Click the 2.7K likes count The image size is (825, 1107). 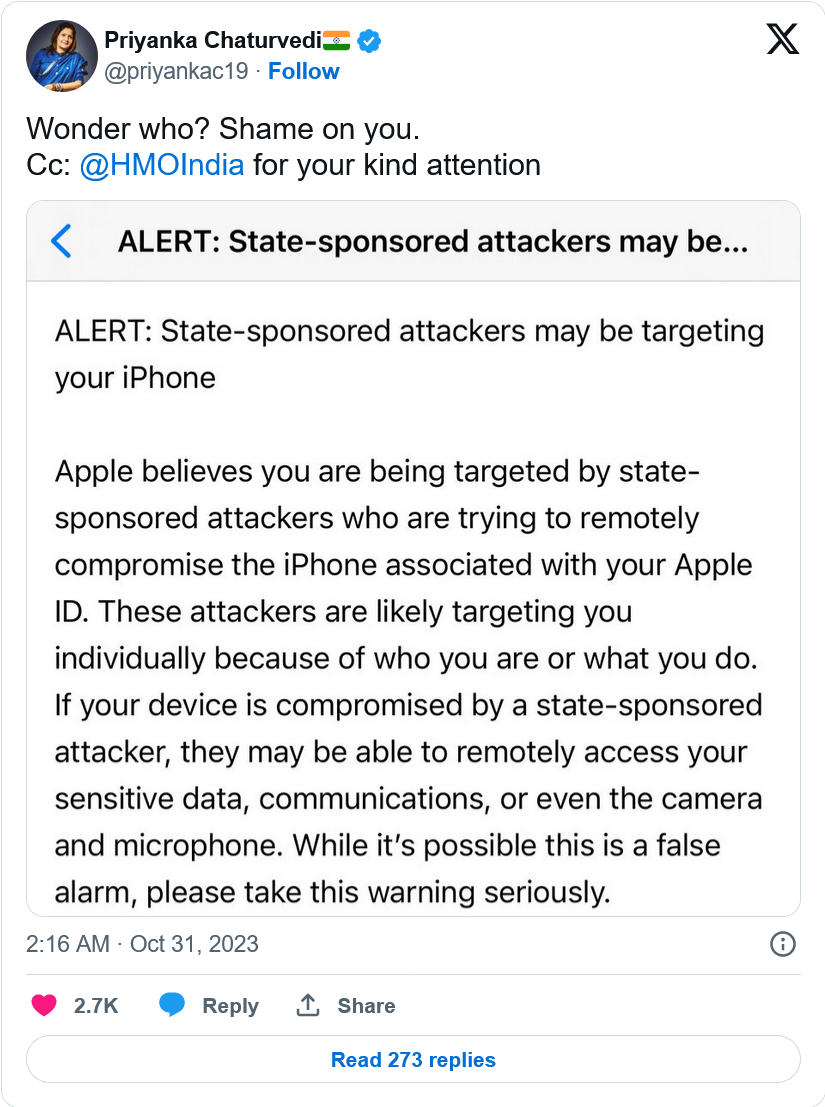click(x=96, y=1006)
